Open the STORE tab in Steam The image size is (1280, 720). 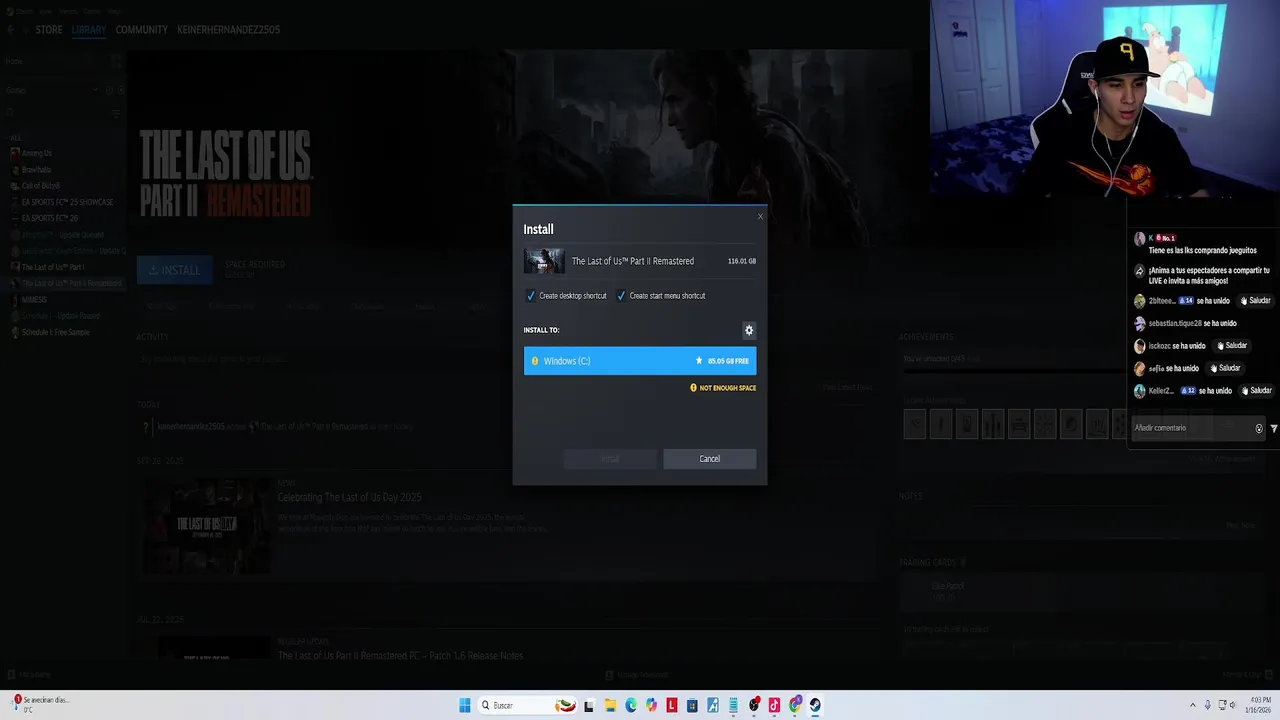49,30
